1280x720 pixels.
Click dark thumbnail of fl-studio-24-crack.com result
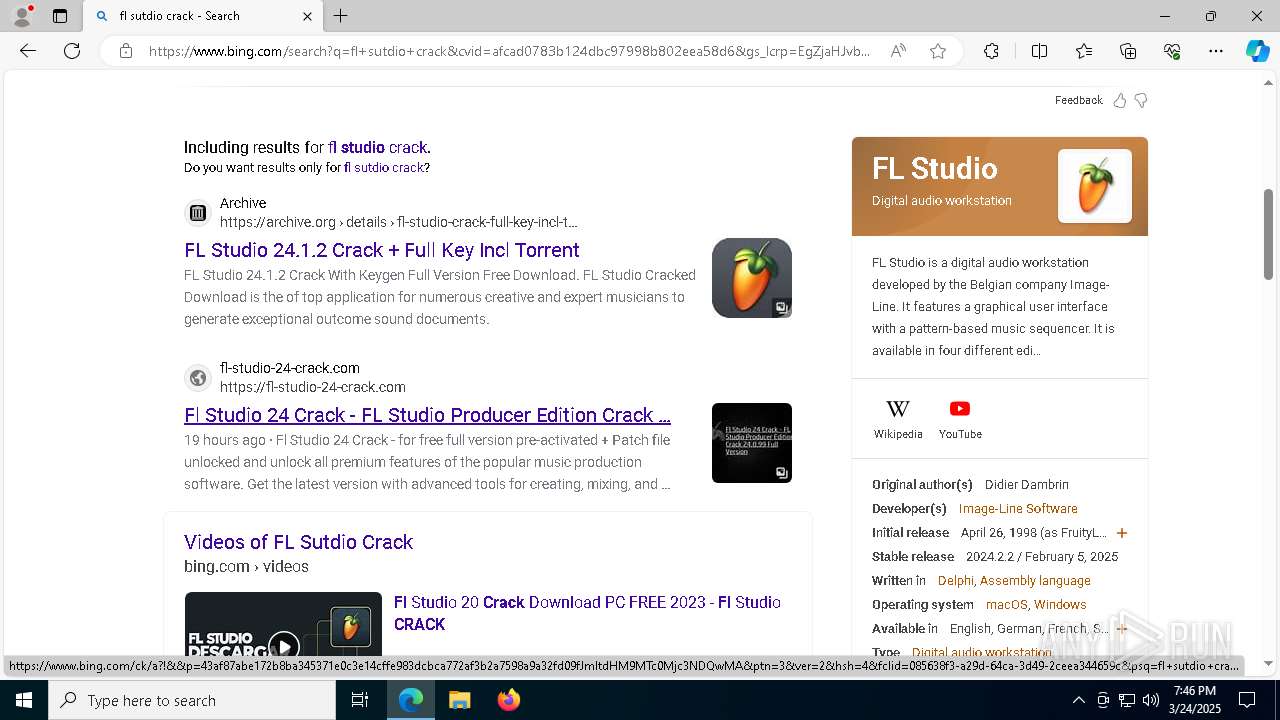click(x=752, y=443)
